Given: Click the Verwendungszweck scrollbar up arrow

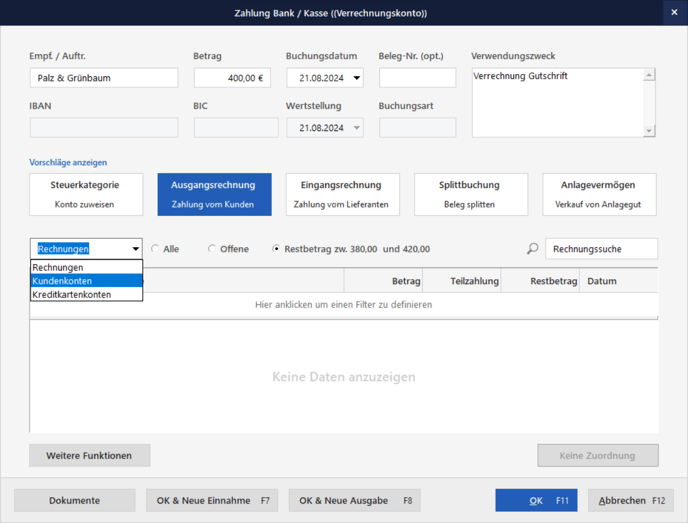Looking at the screenshot, I should point(649,75).
